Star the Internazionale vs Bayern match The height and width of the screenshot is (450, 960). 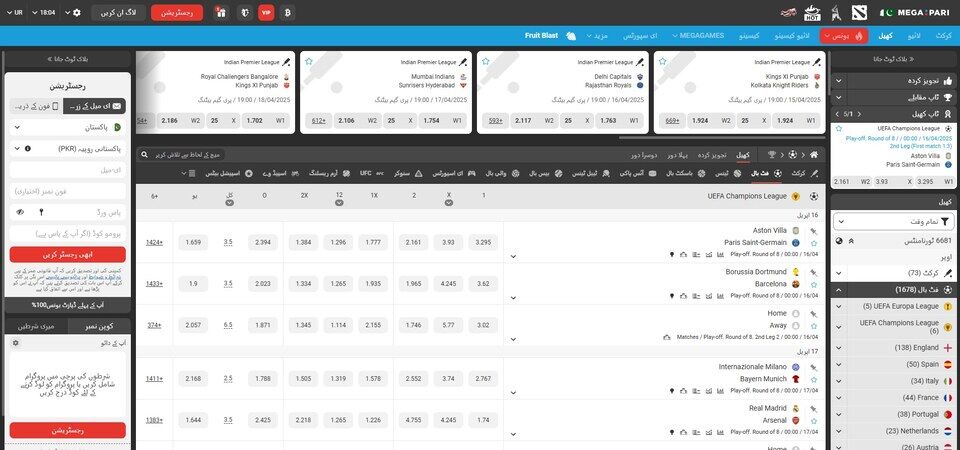tap(814, 380)
